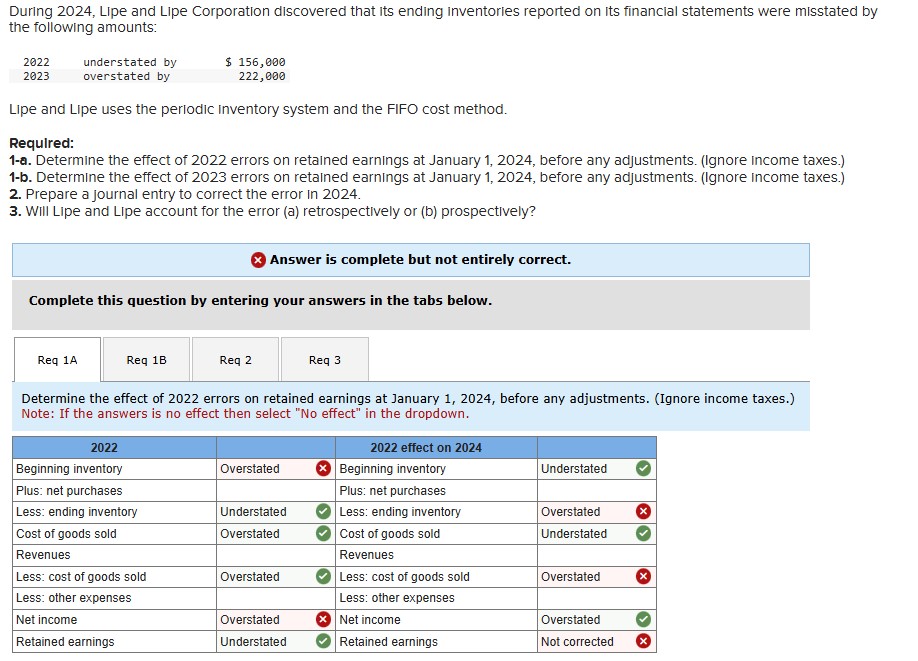The image size is (918, 661).
Task: Click green check beside 2024 Beginning inventory Understated
Action: pos(643,468)
